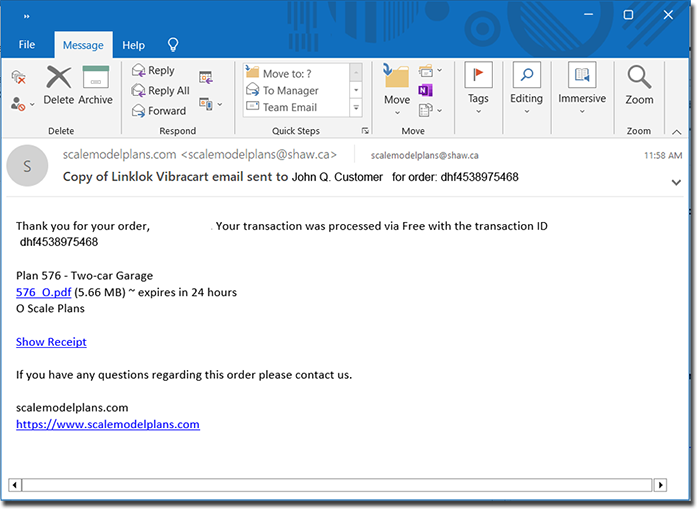This screenshot has height=509, width=700.
Task: Click the recipient scalemodelplans@shaw.ca address
Action: (425, 155)
